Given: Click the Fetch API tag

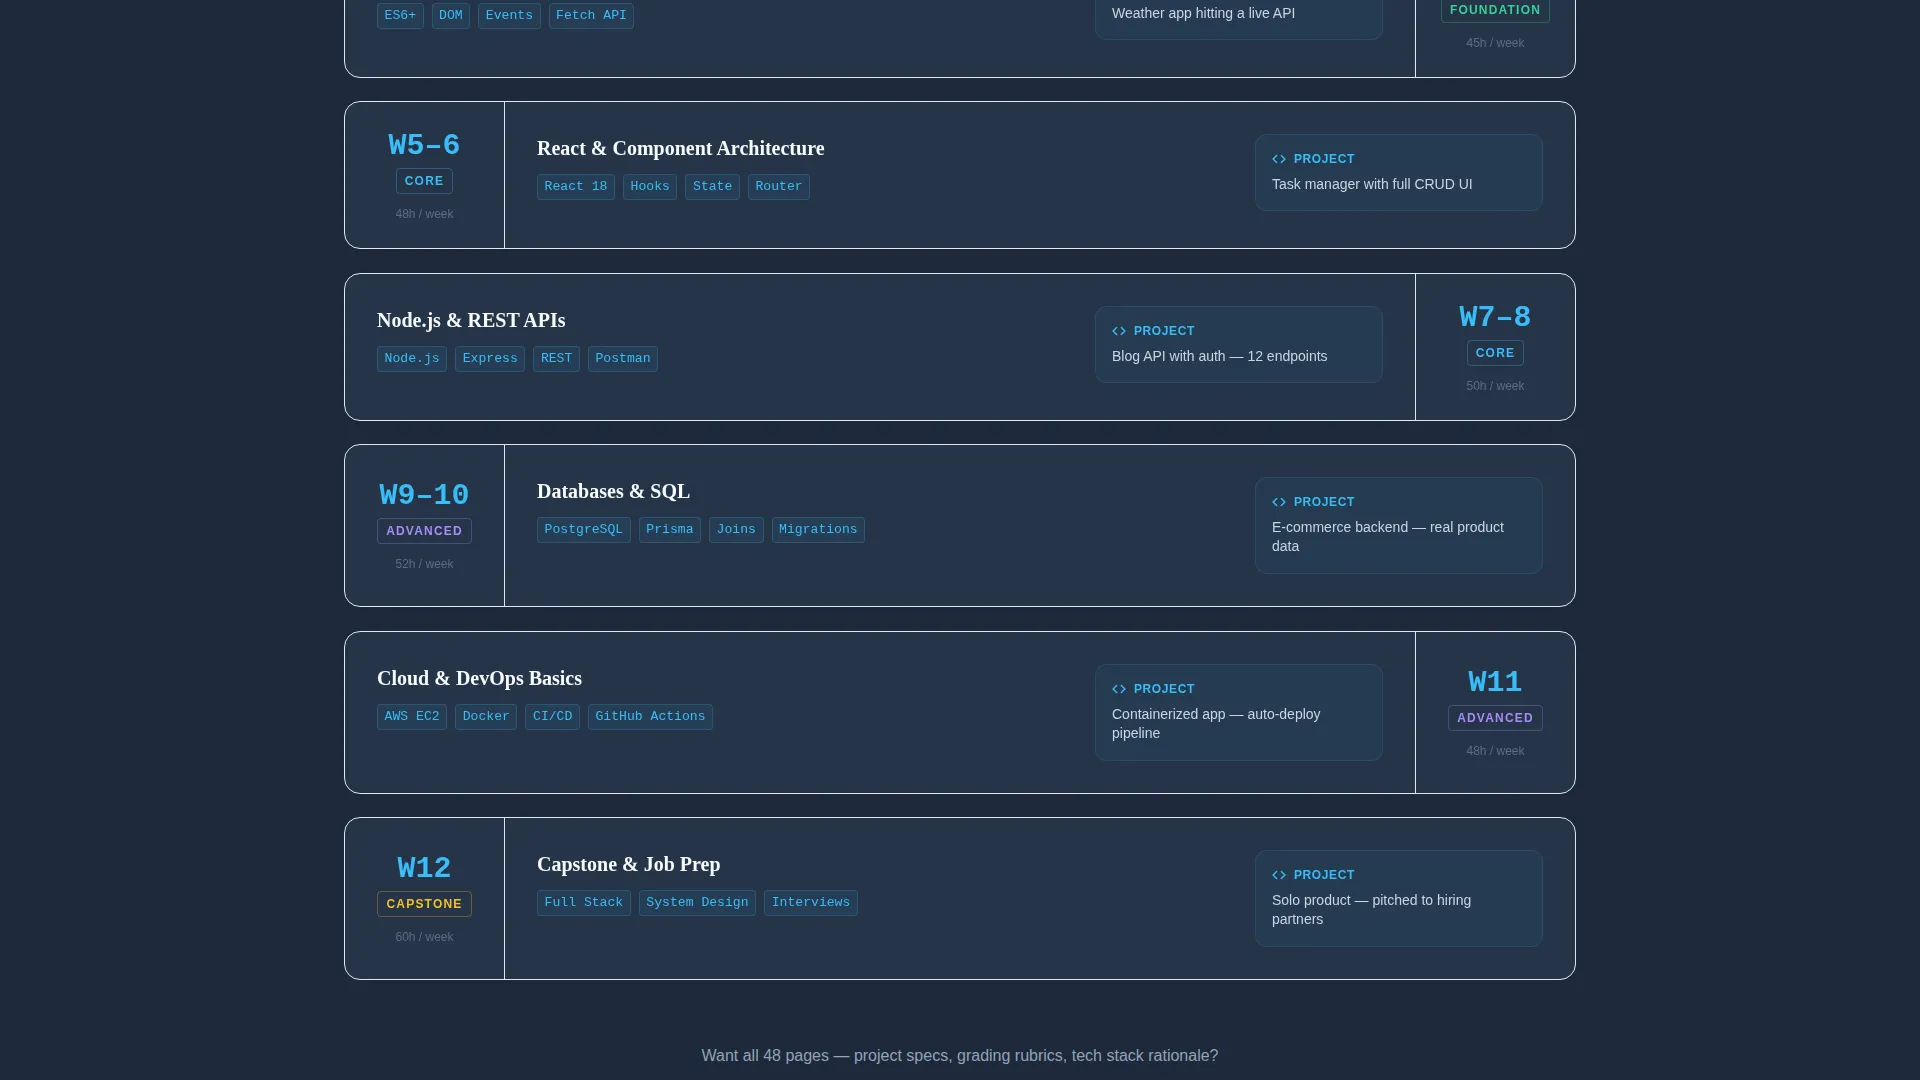Looking at the screenshot, I should (591, 16).
